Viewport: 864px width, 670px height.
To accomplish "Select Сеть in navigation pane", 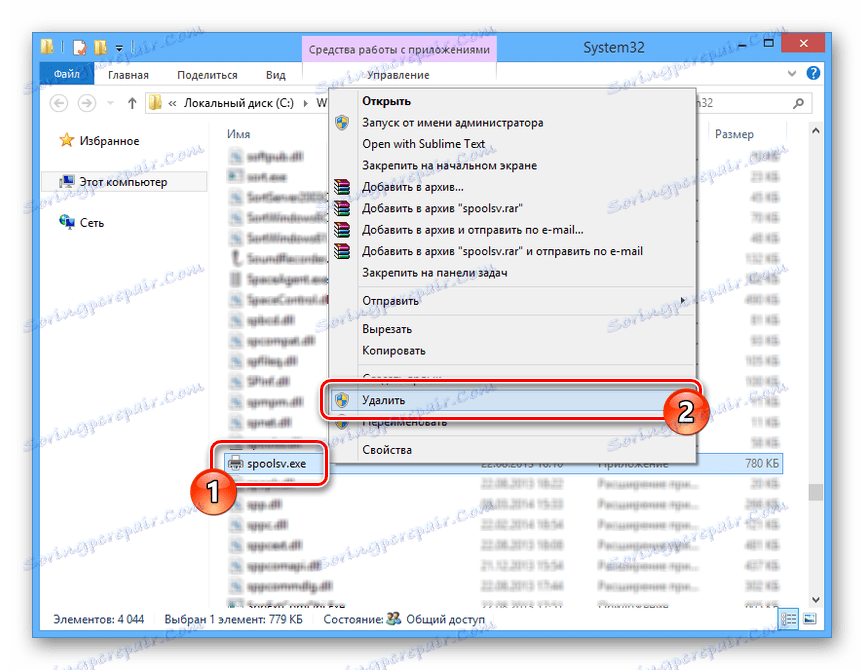I will click(x=82, y=223).
